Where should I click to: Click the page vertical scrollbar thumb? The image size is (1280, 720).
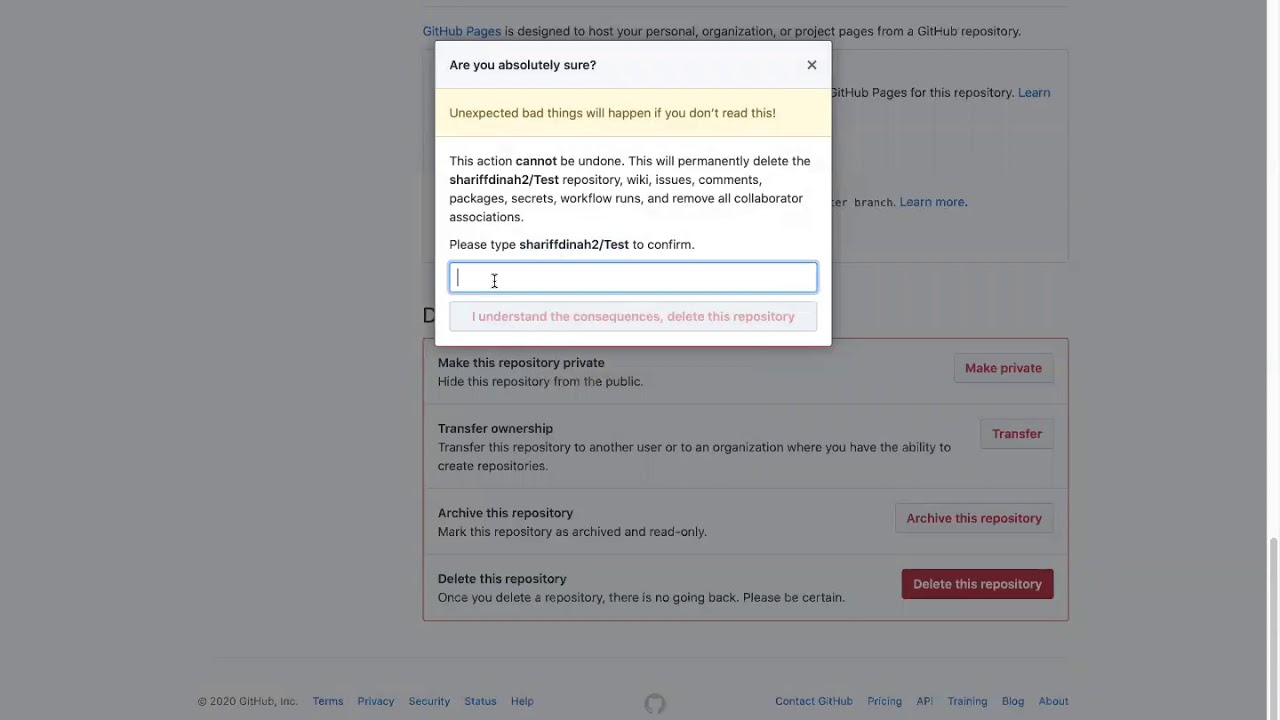point(1273,628)
